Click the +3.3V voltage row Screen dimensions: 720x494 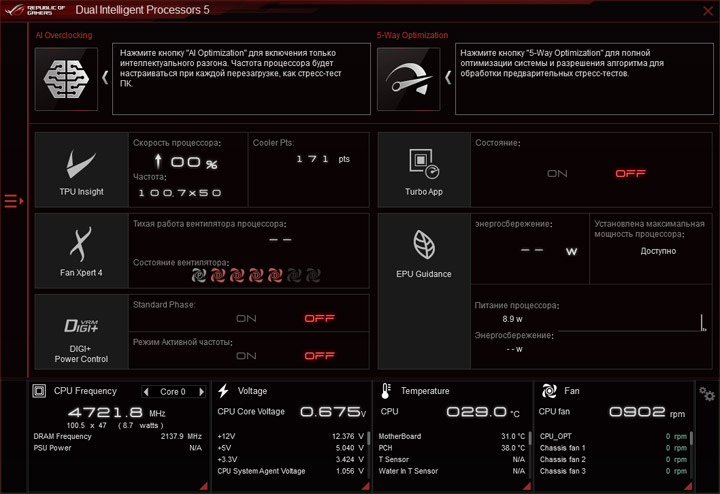pos(290,459)
